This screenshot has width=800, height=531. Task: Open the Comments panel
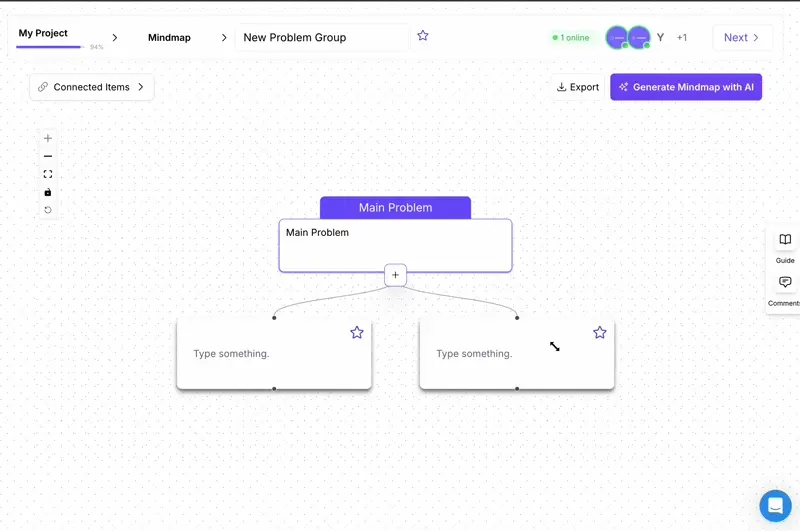click(785, 289)
